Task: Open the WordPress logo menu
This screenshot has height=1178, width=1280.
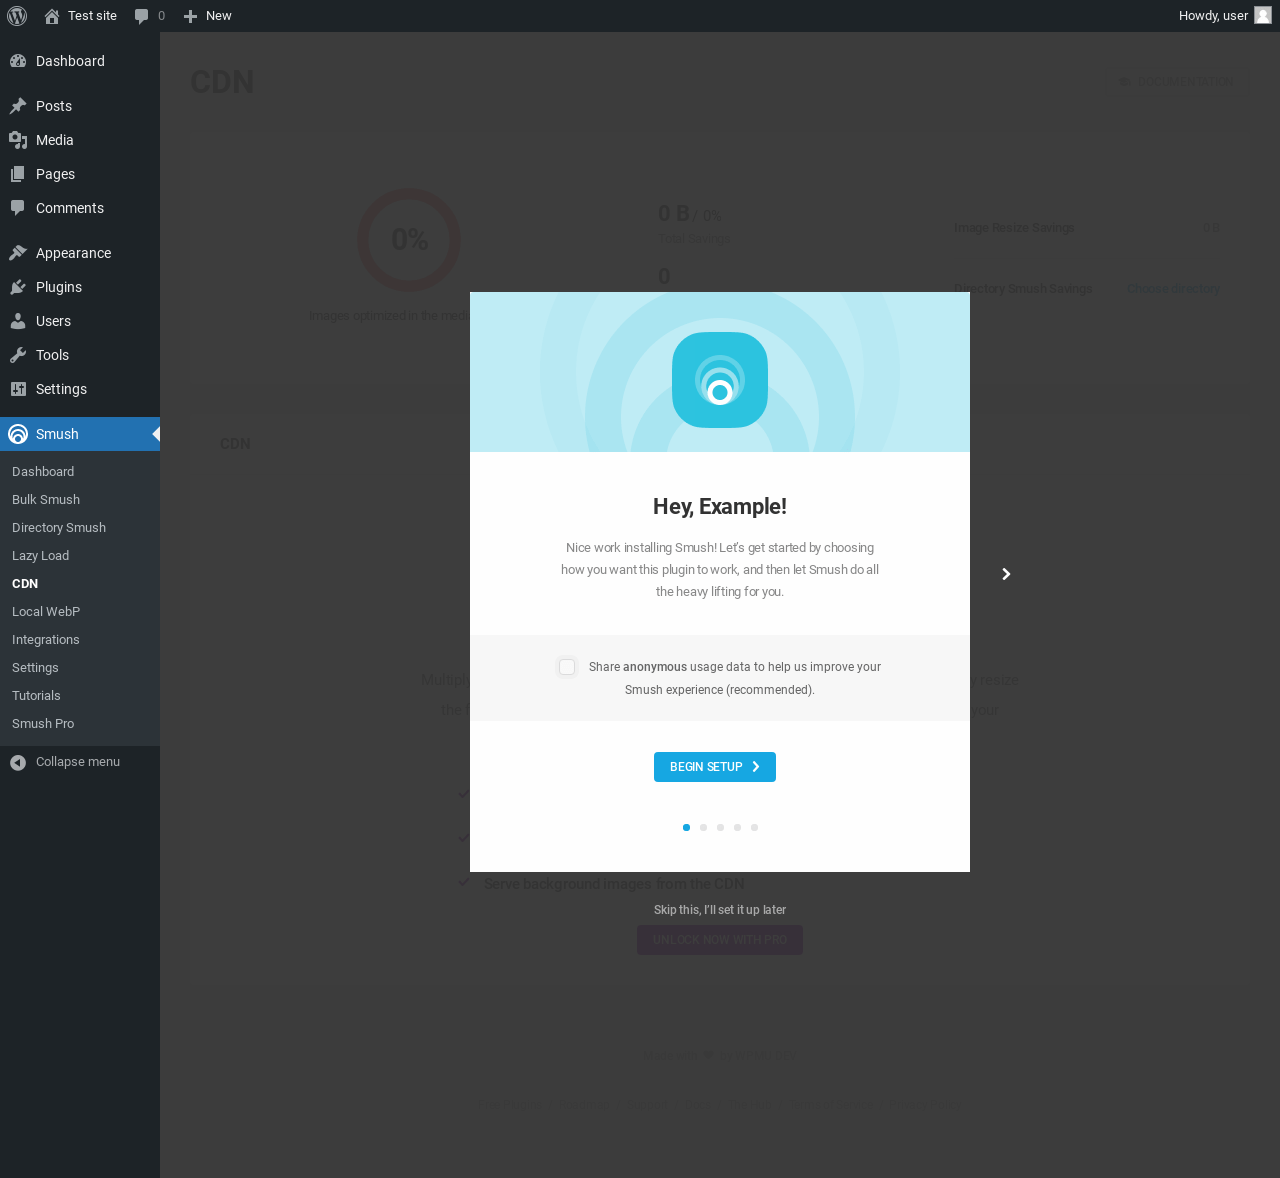Action: pyautogui.click(x=17, y=16)
